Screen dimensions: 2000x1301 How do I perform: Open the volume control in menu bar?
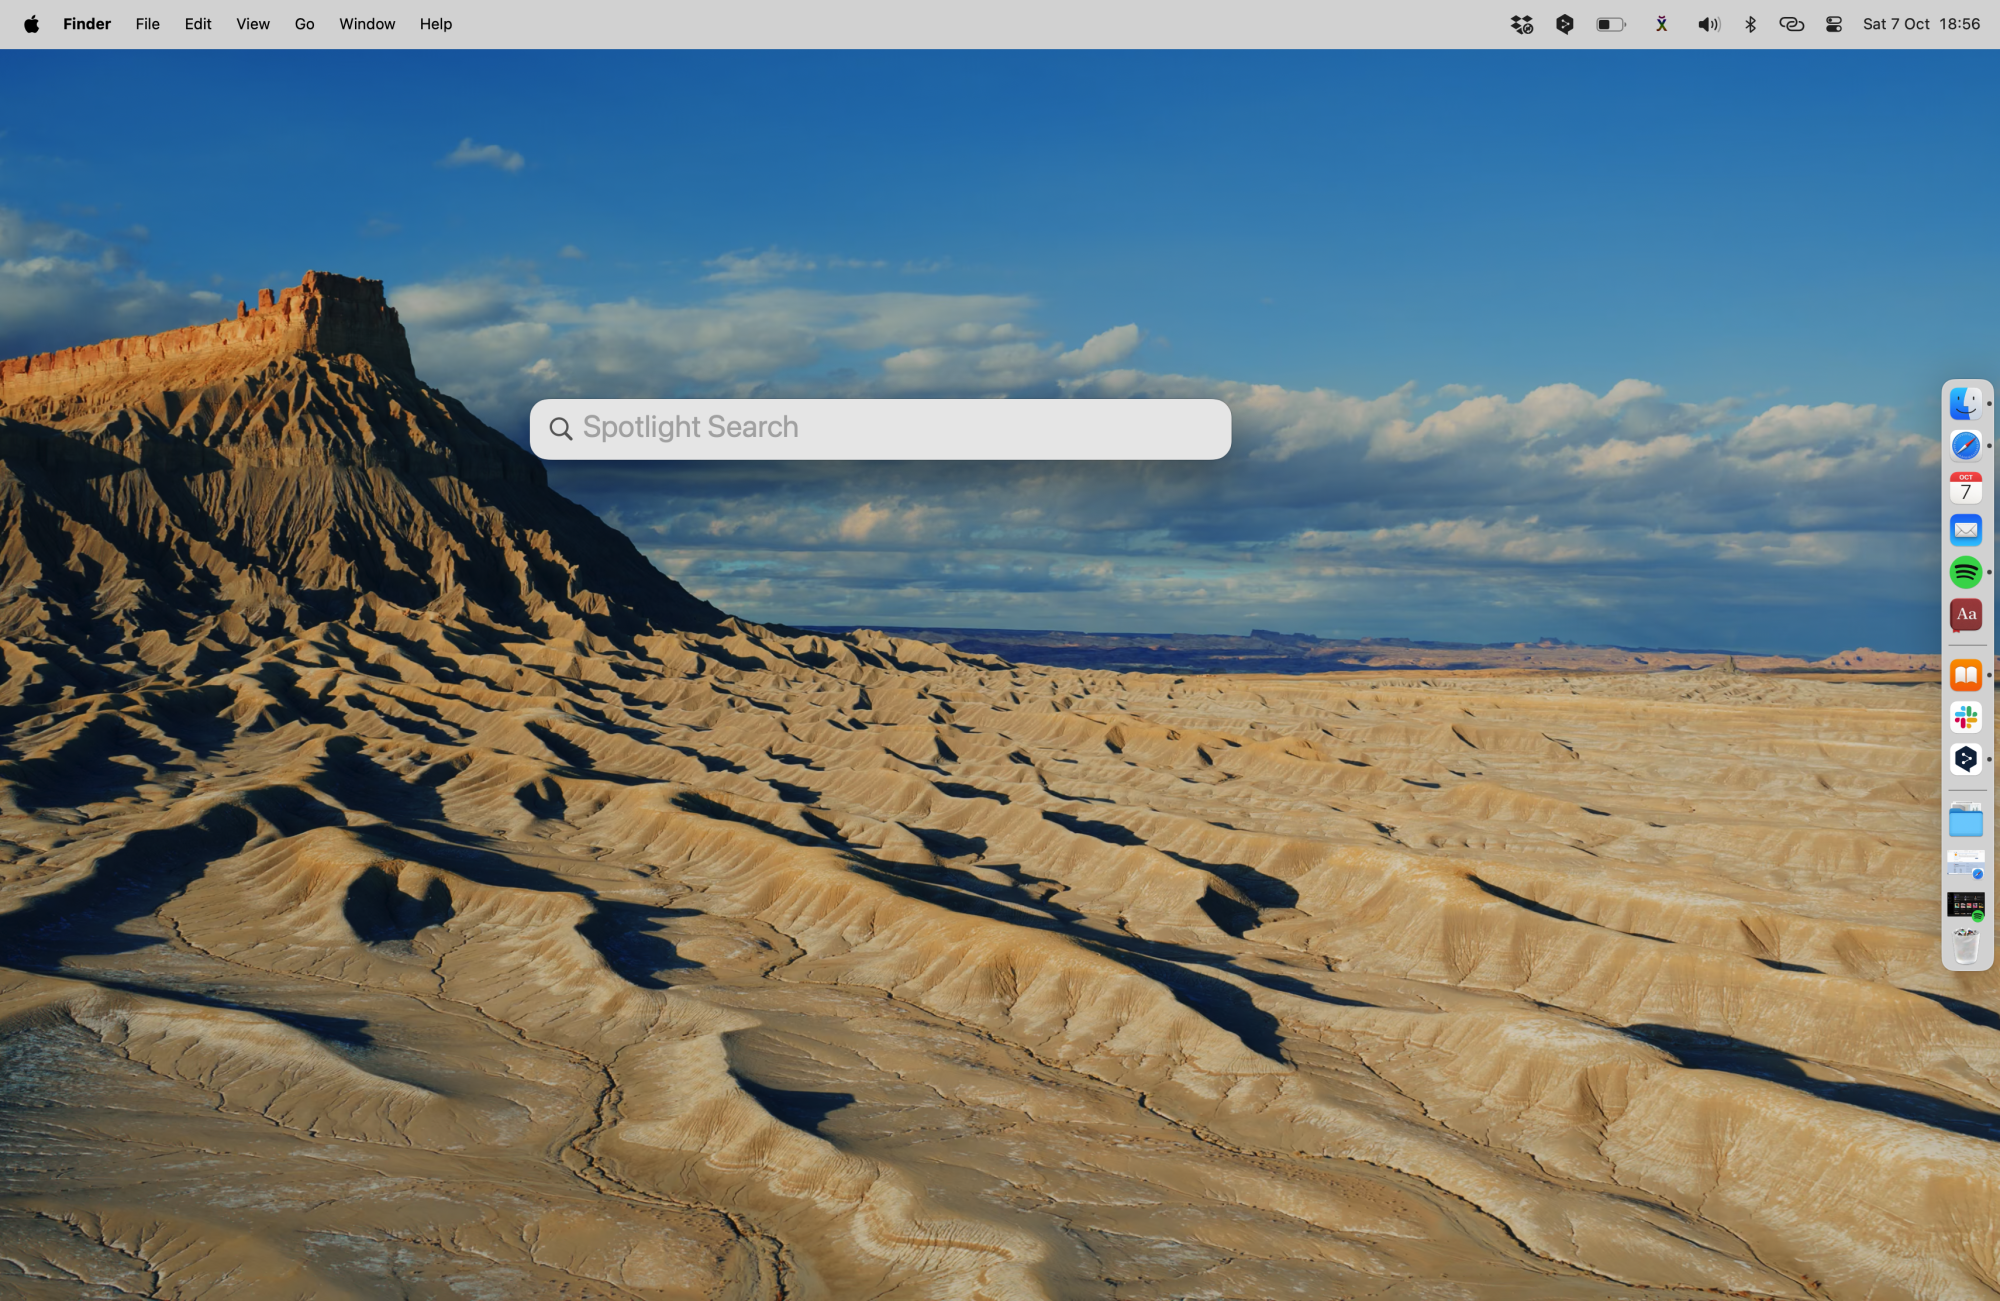point(1708,24)
